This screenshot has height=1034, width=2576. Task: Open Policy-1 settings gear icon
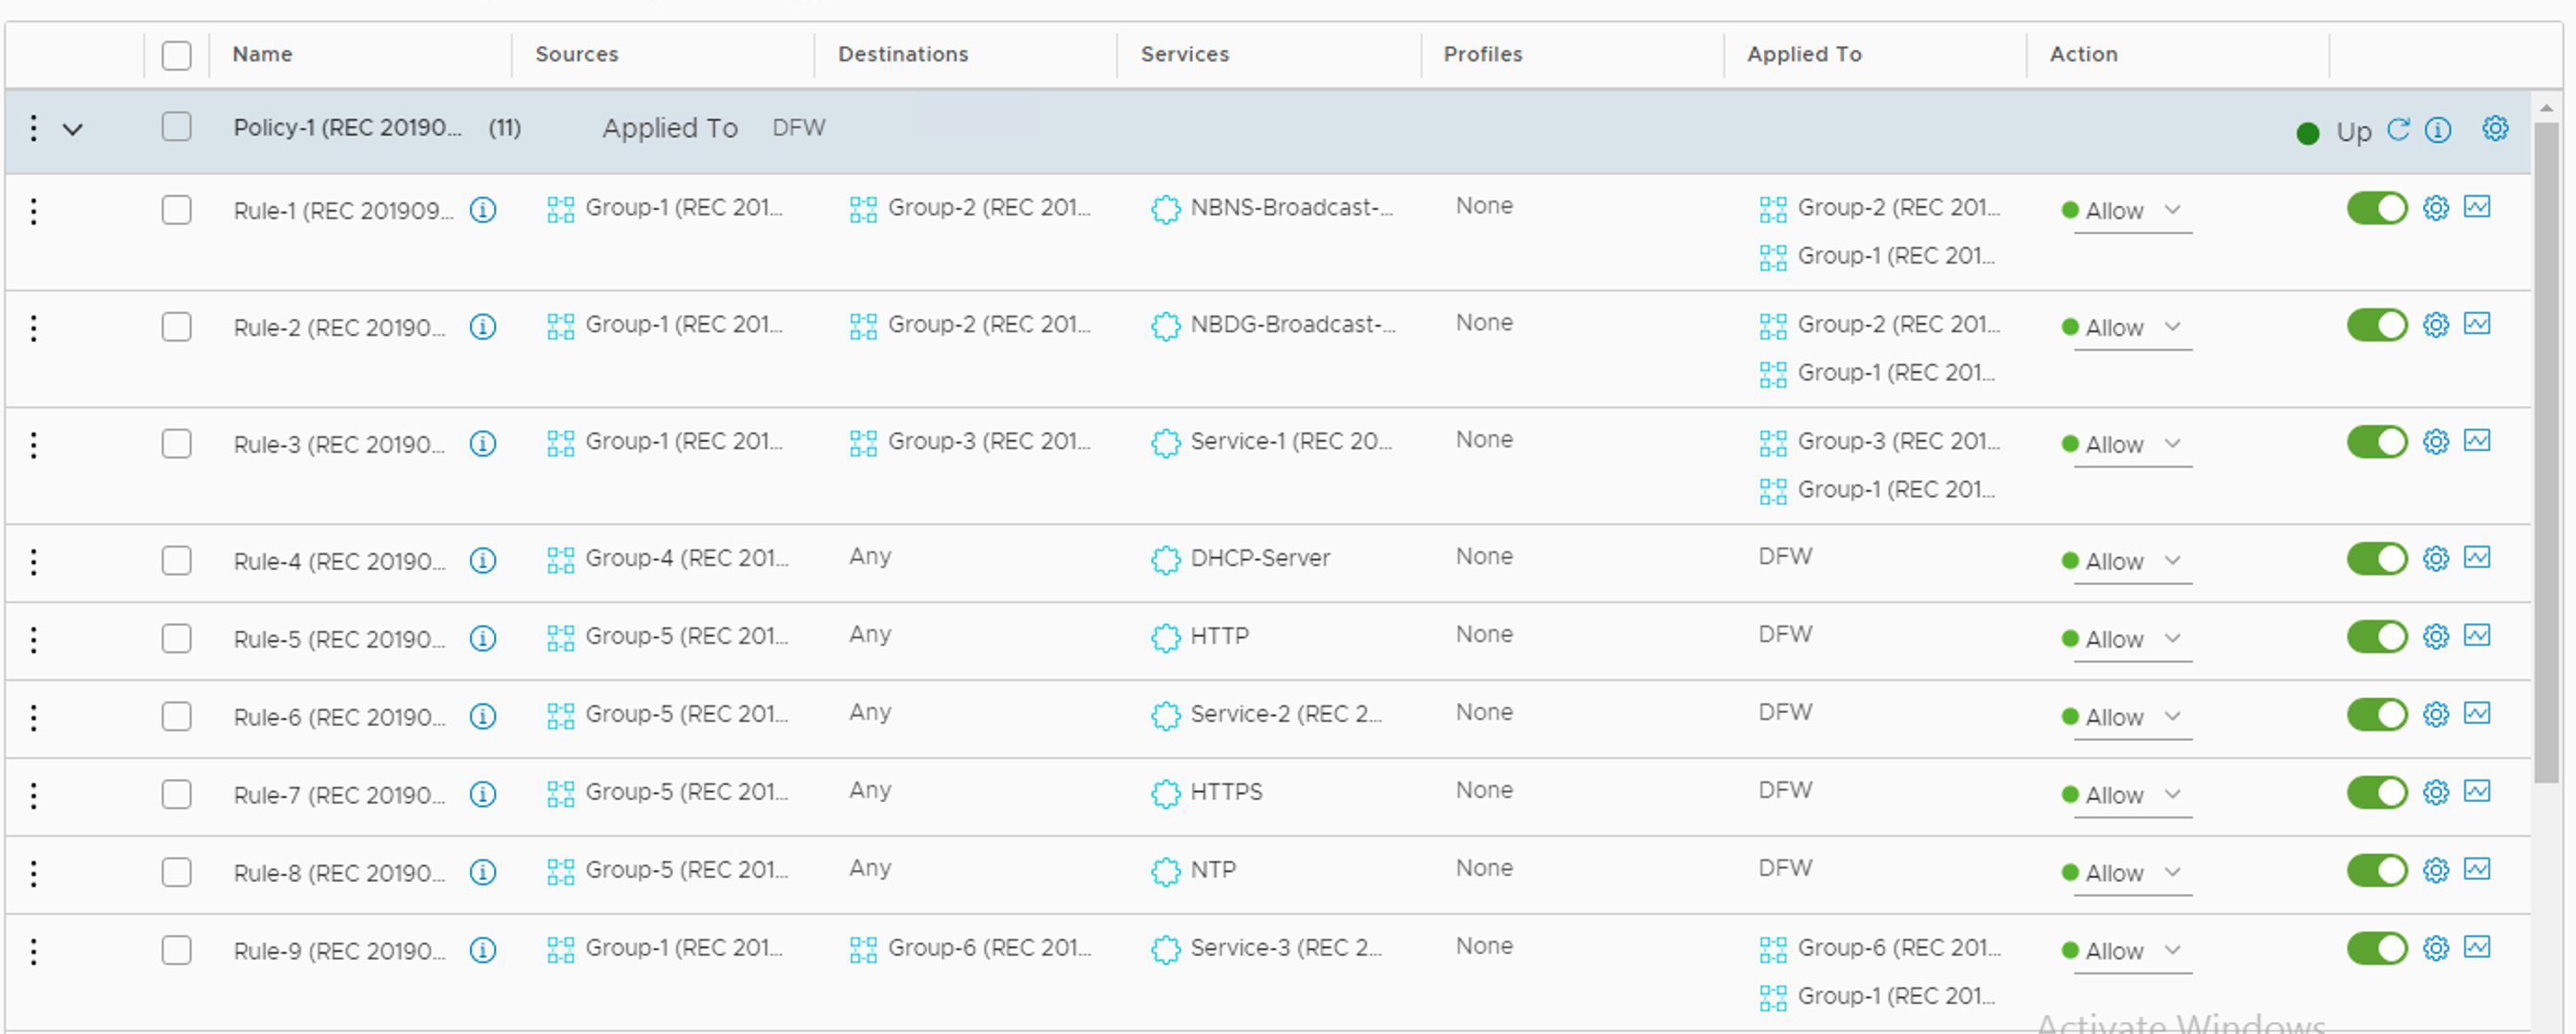pyautogui.click(x=2495, y=129)
